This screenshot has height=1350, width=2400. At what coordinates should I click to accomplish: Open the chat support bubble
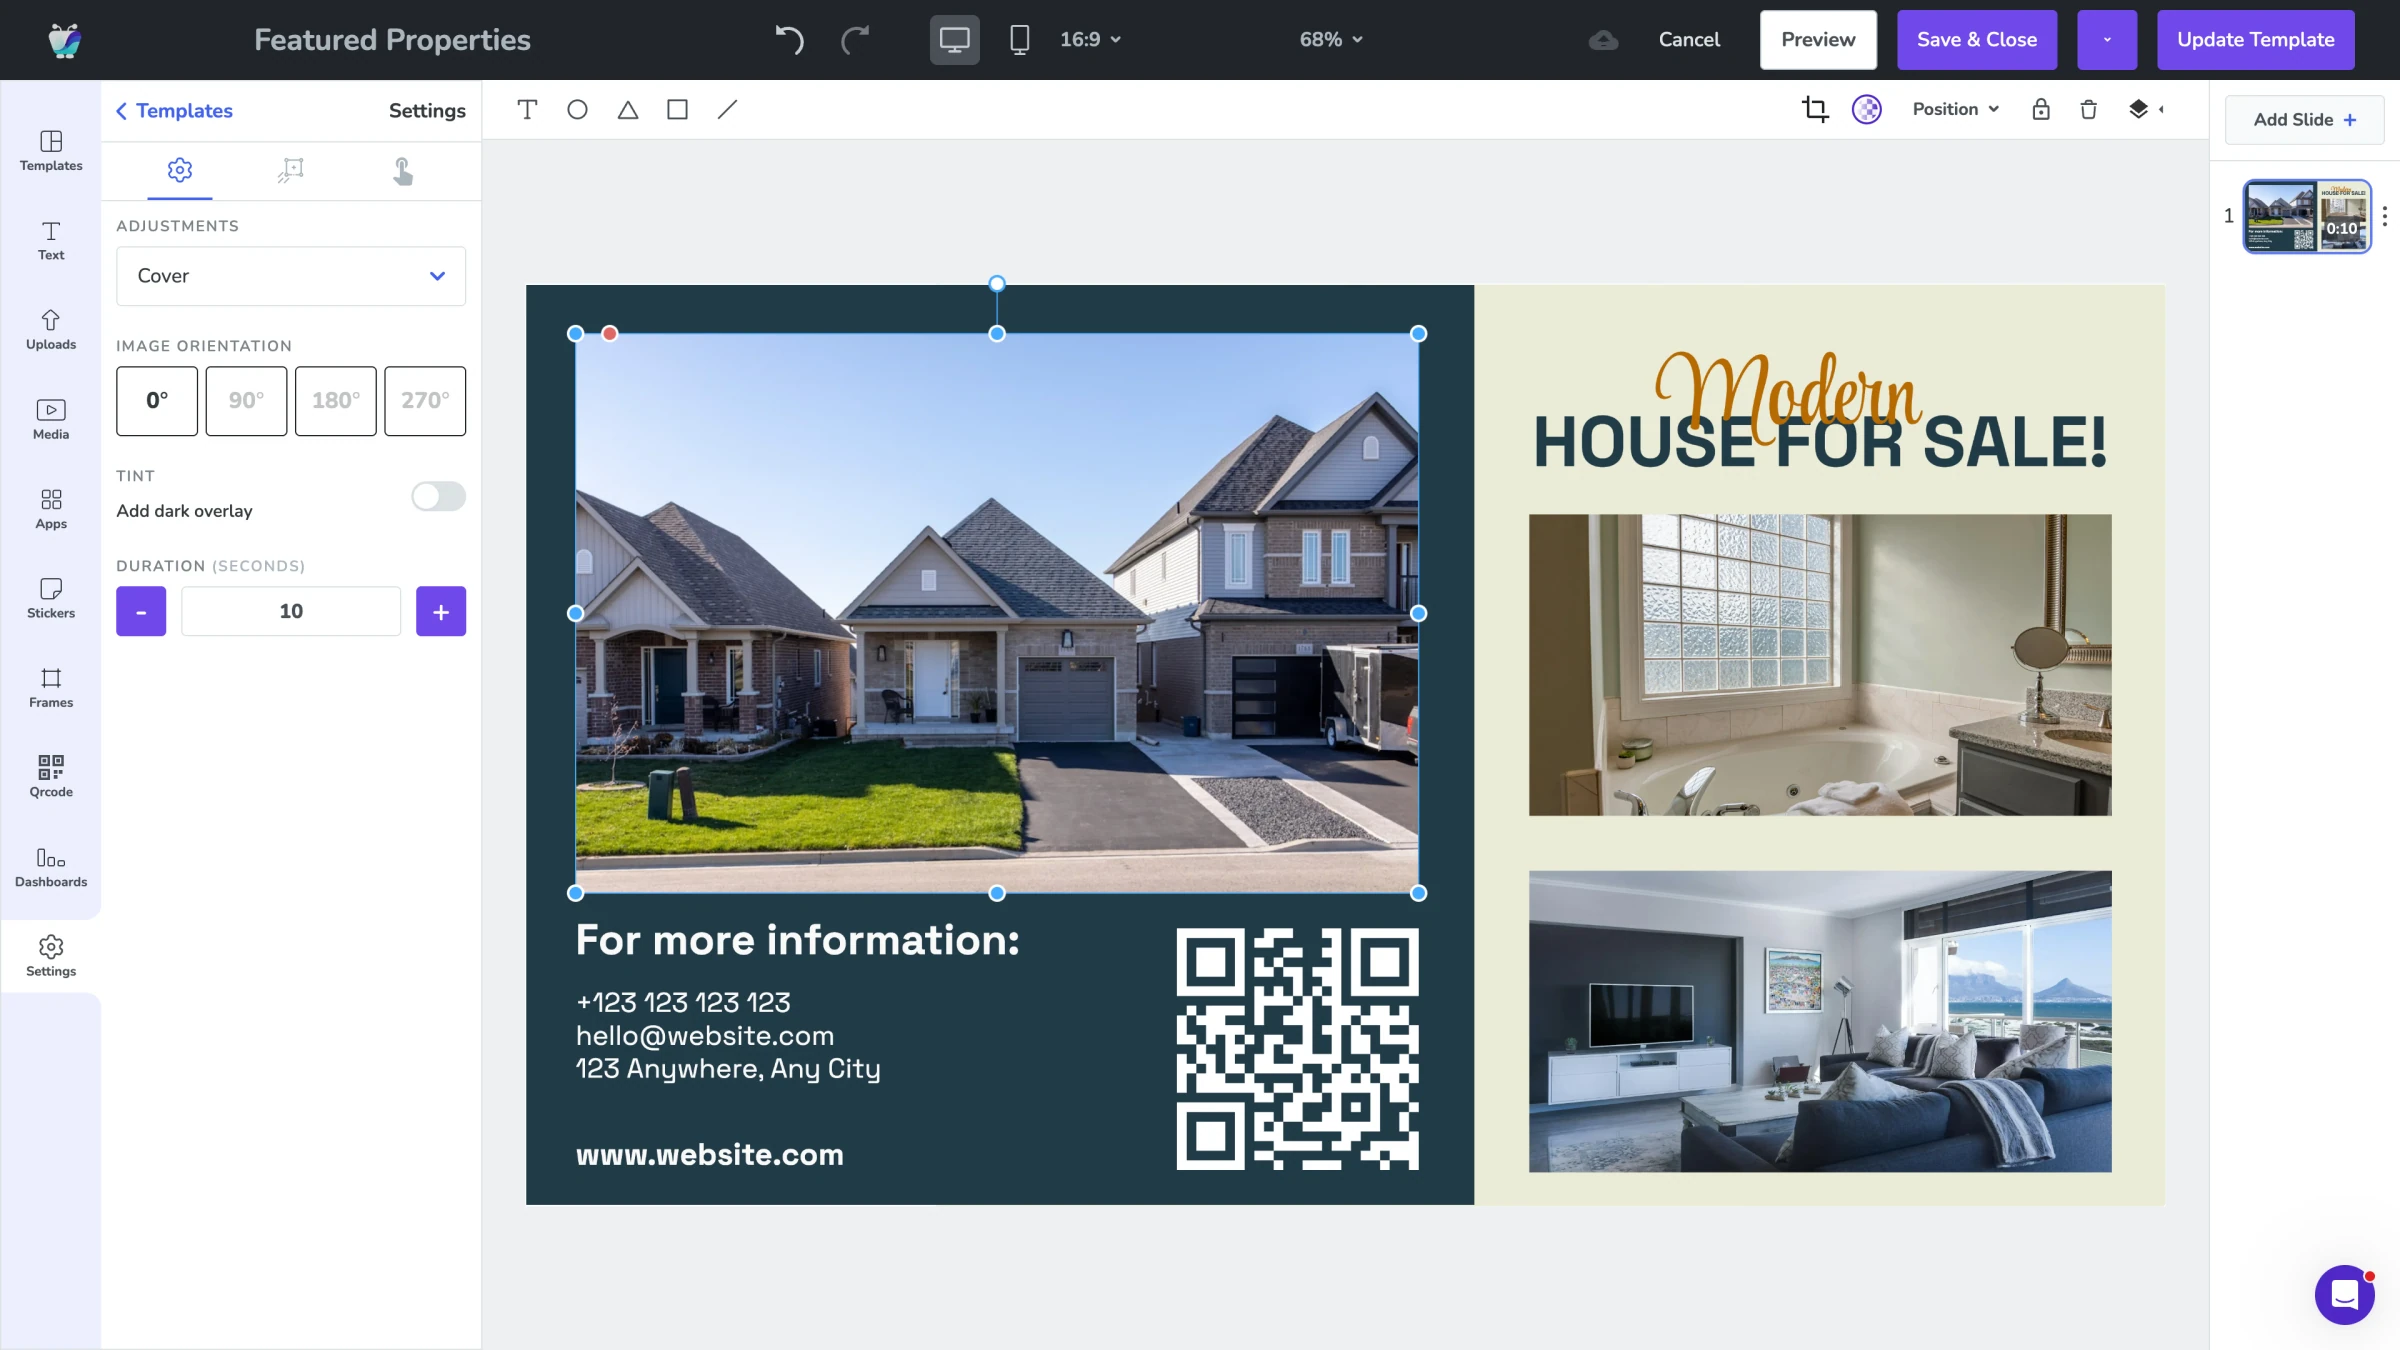pyautogui.click(x=2345, y=1295)
